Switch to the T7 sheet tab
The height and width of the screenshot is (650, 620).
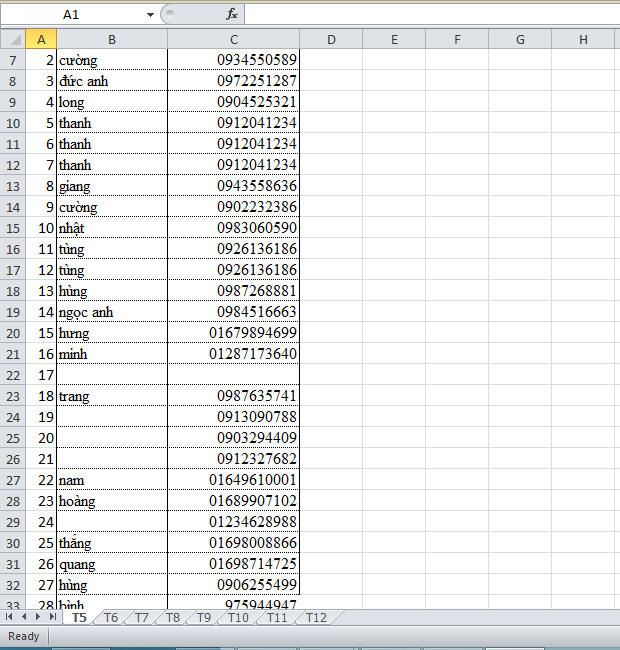142,618
